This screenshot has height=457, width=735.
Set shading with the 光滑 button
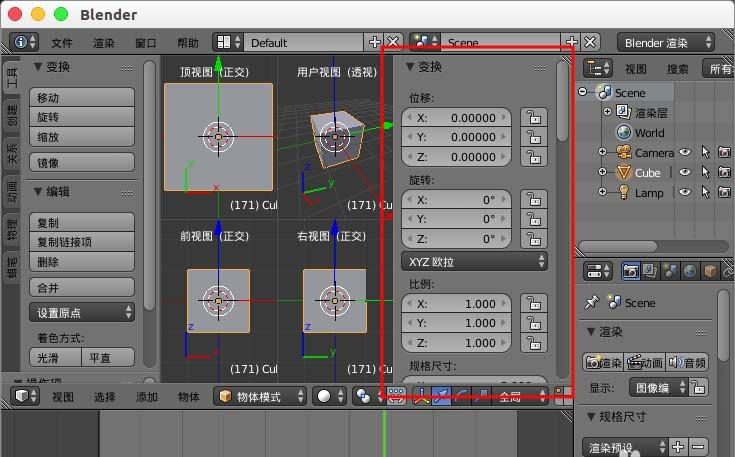(x=55, y=358)
